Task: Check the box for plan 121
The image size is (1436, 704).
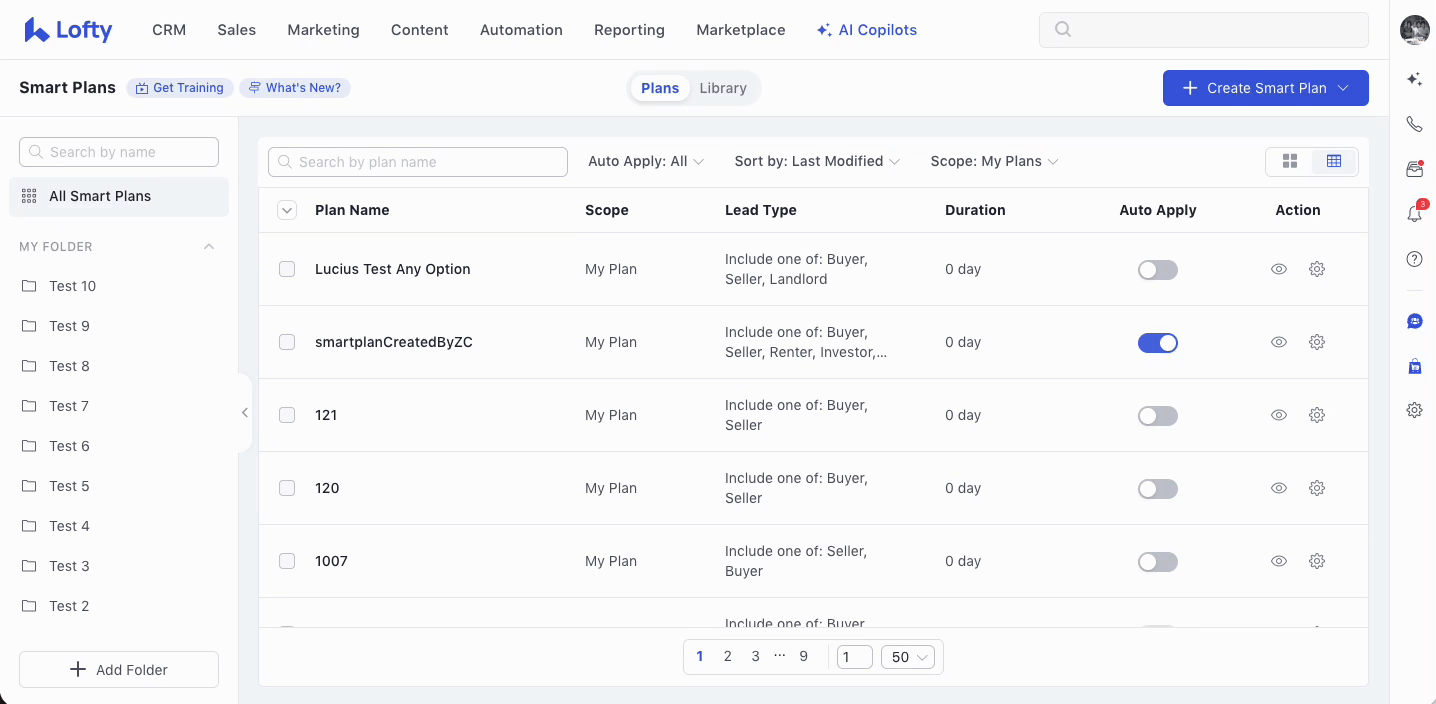Action: pos(287,415)
